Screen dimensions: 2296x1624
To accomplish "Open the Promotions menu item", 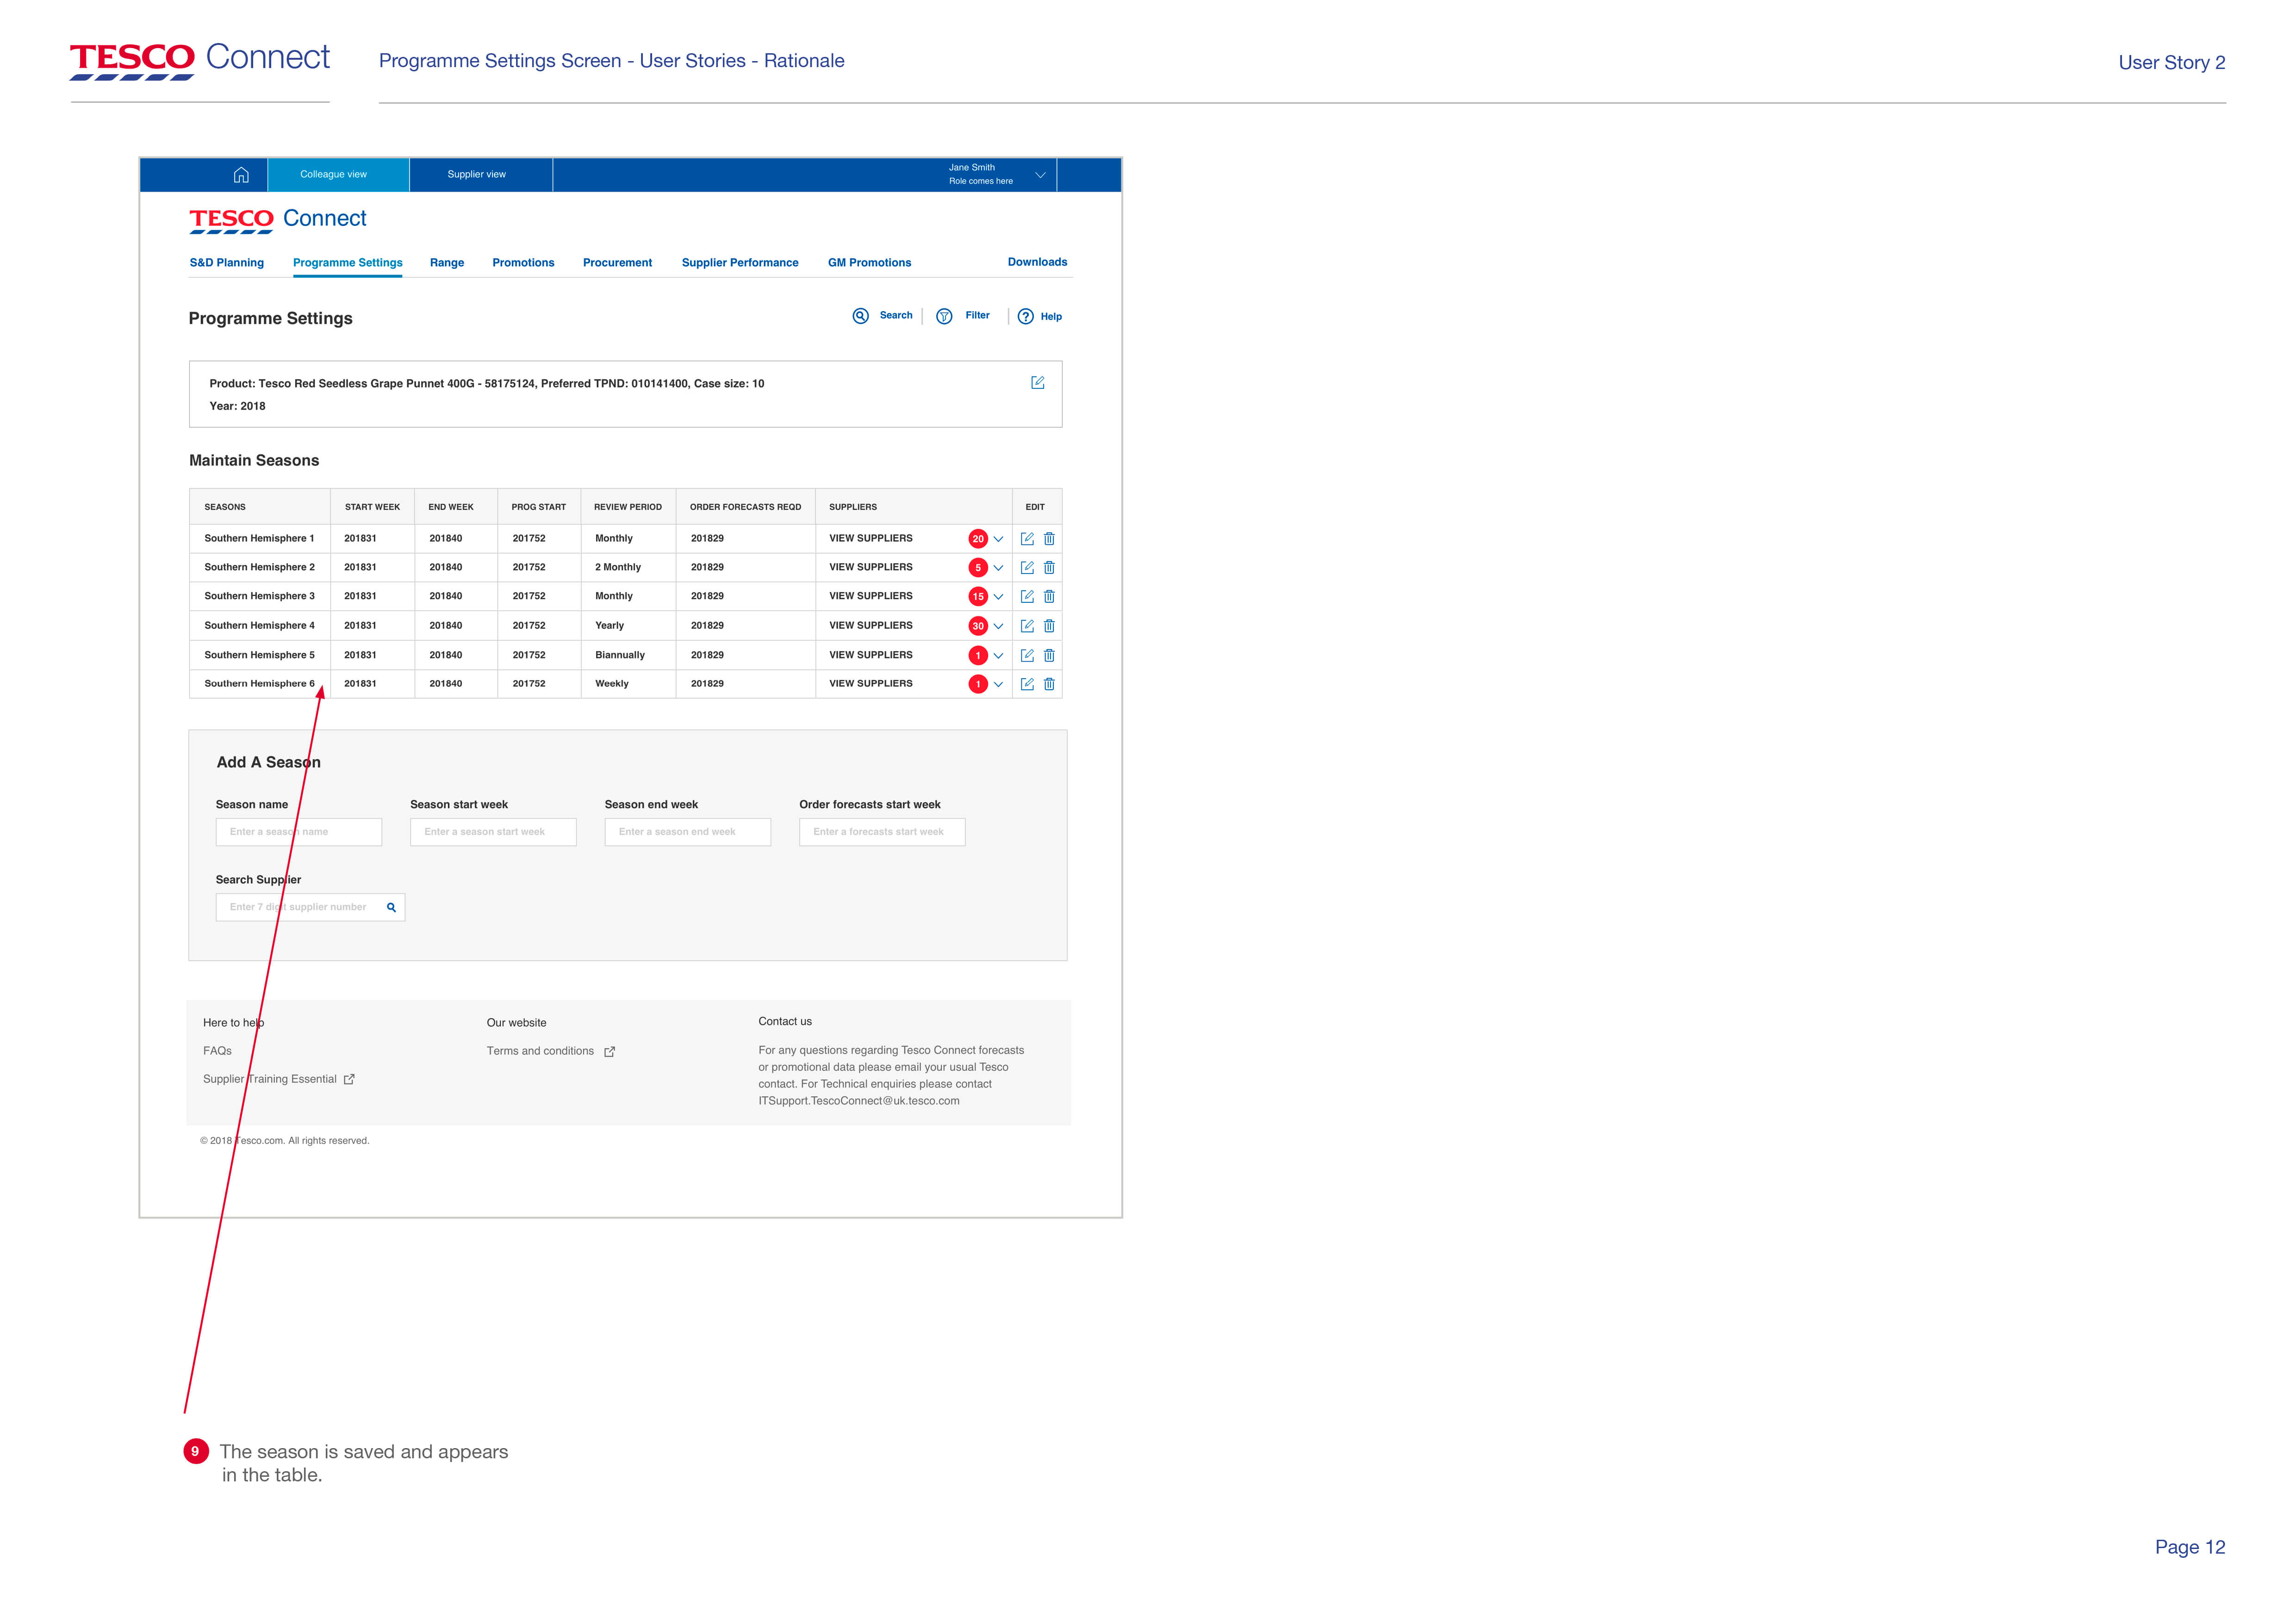I will point(523,263).
